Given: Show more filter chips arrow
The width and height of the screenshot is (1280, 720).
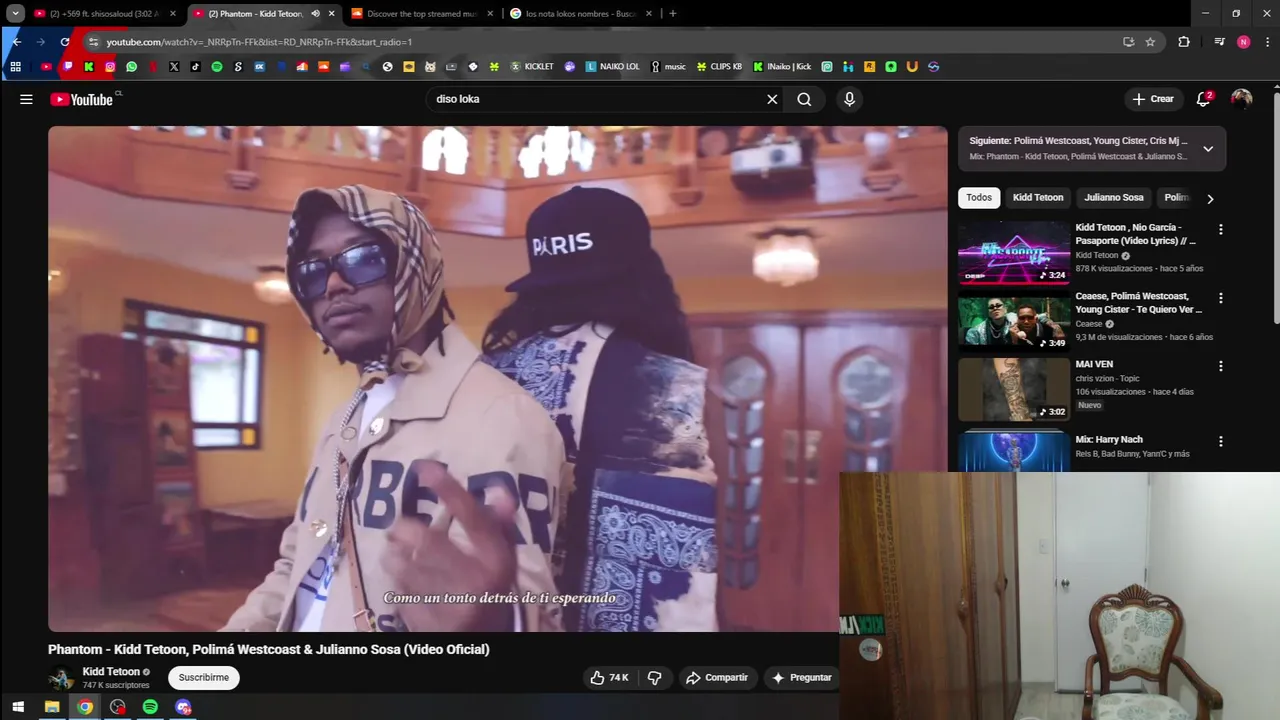Looking at the screenshot, I should click(1210, 198).
